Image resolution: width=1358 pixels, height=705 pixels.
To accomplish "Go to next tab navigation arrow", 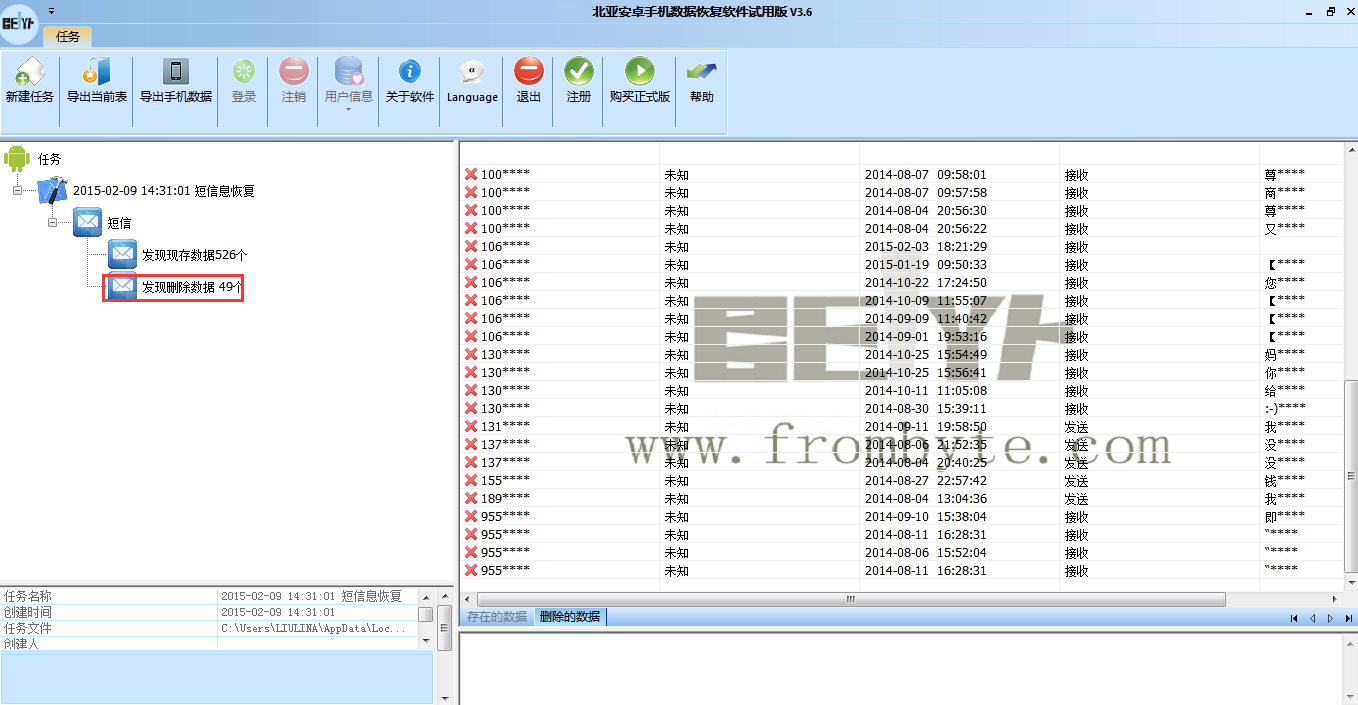I will pyautogui.click(x=1331, y=618).
